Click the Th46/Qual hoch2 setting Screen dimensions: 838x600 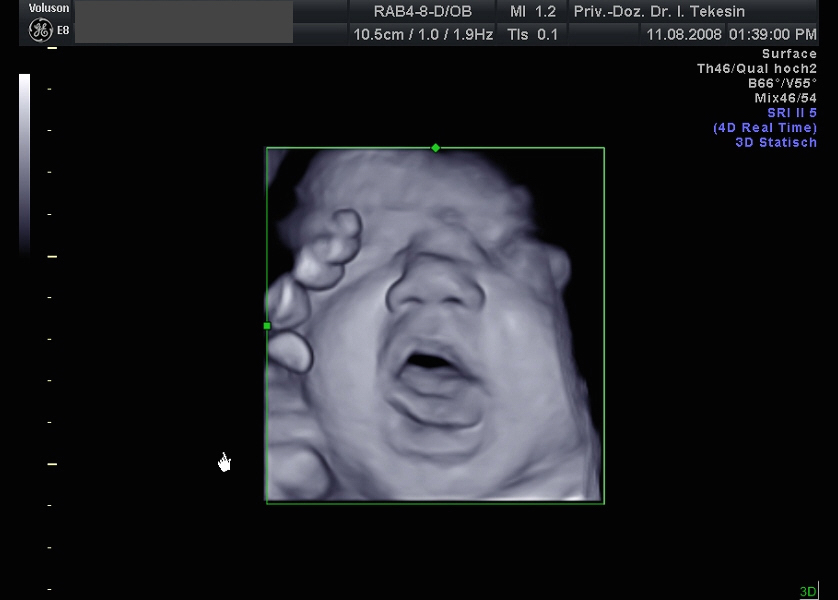pyautogui.click(x=756, y=69)
